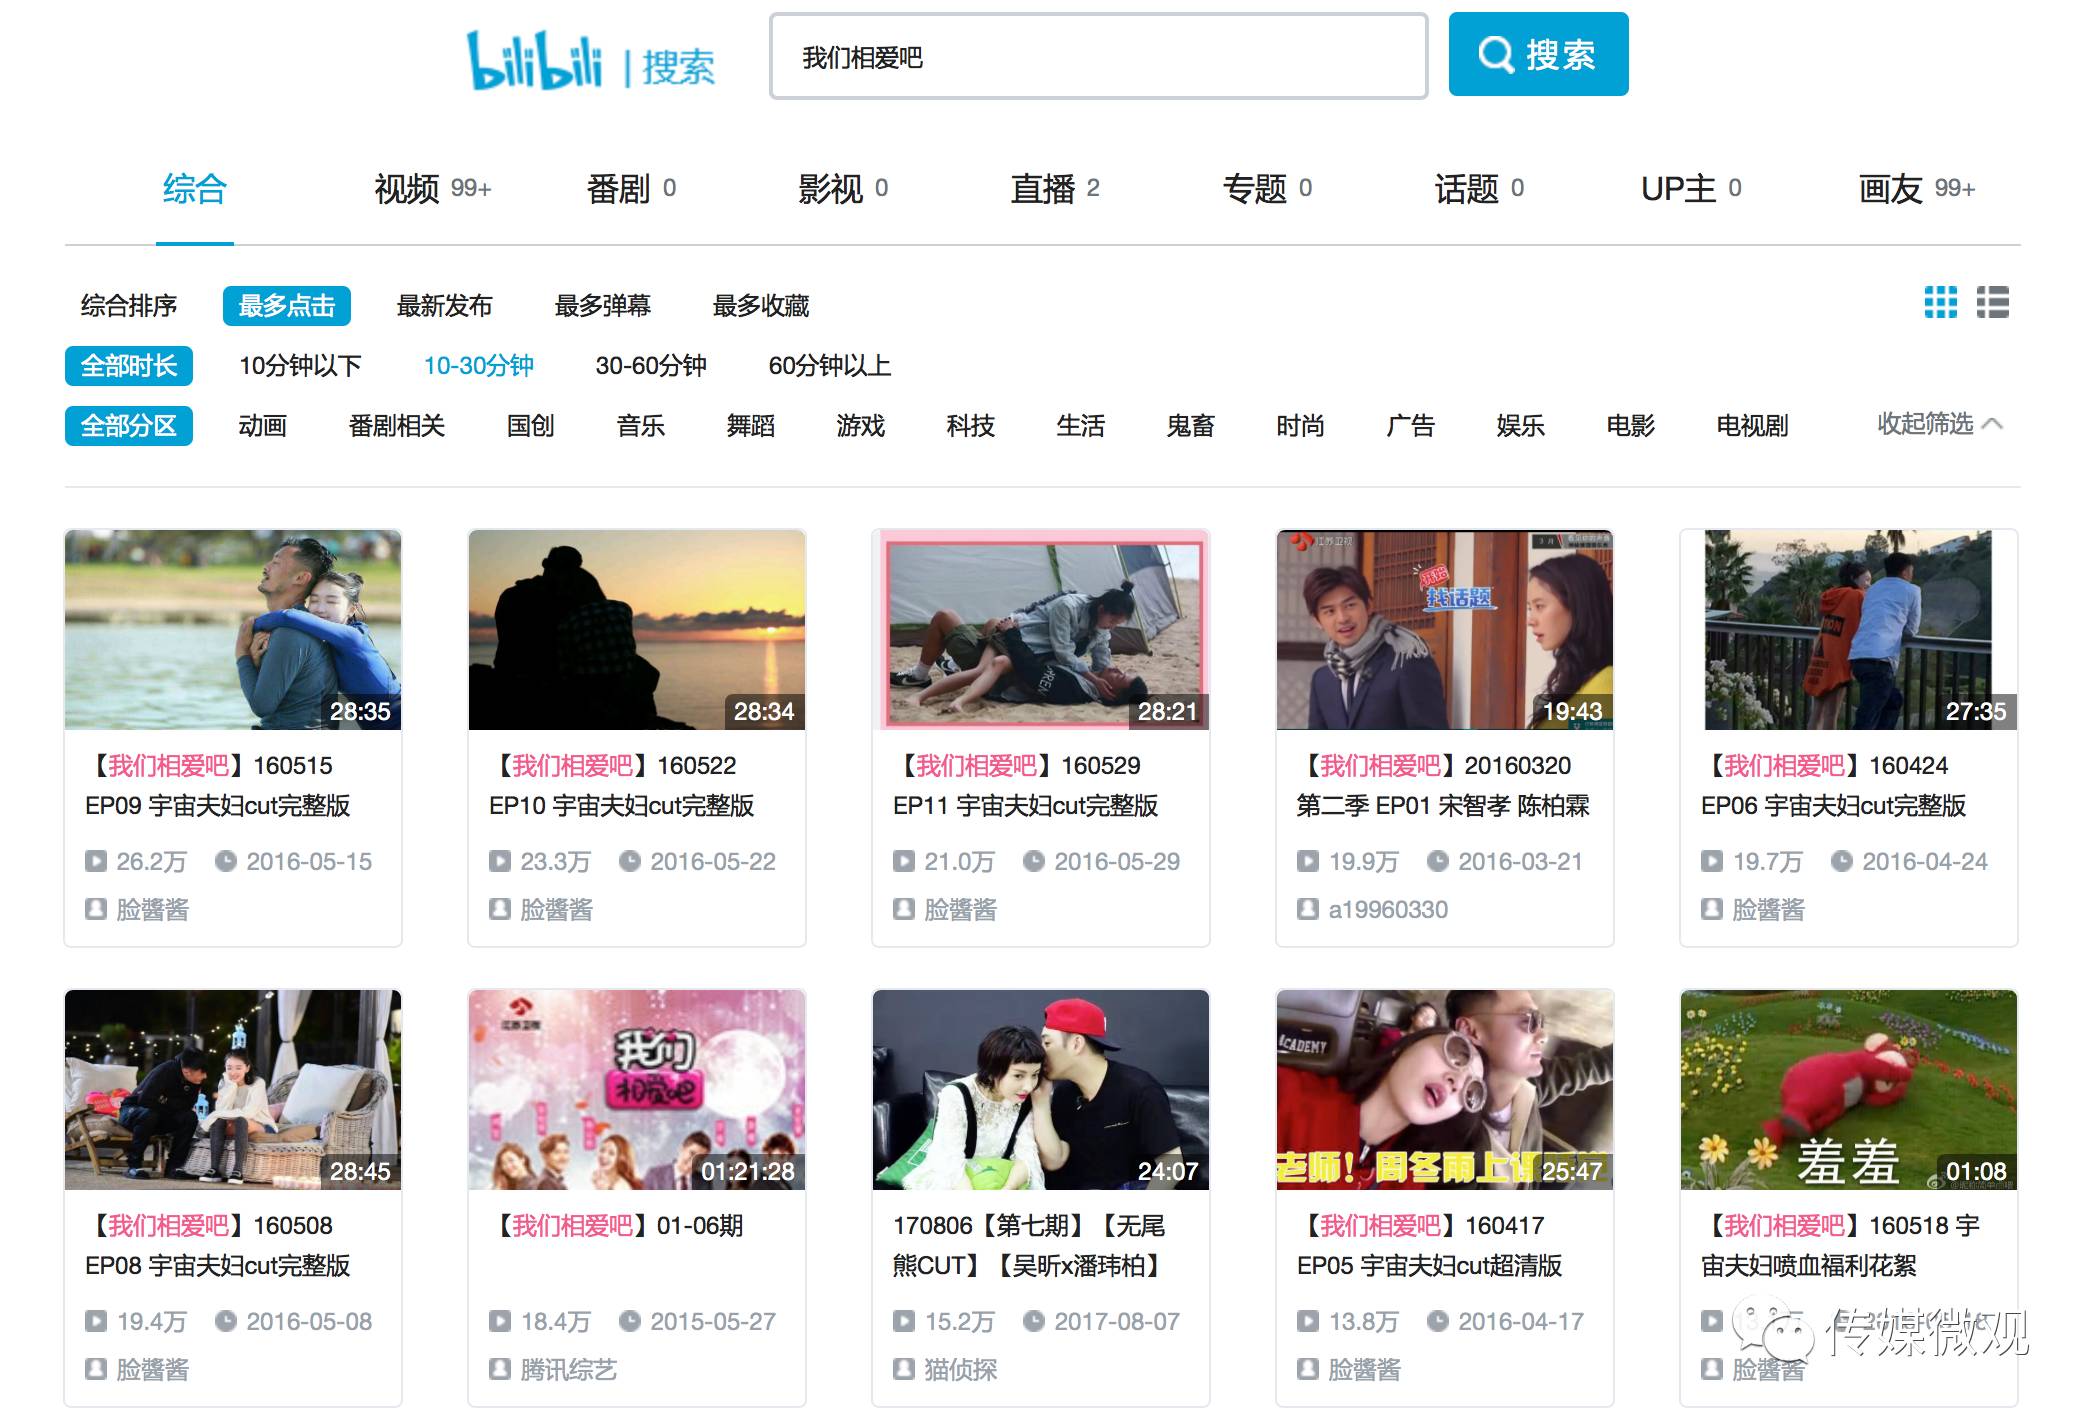Click clock icon beside 2016-05-22 date
Image resolution: width=2100 pixels, height=1426 pixels.
630,861
